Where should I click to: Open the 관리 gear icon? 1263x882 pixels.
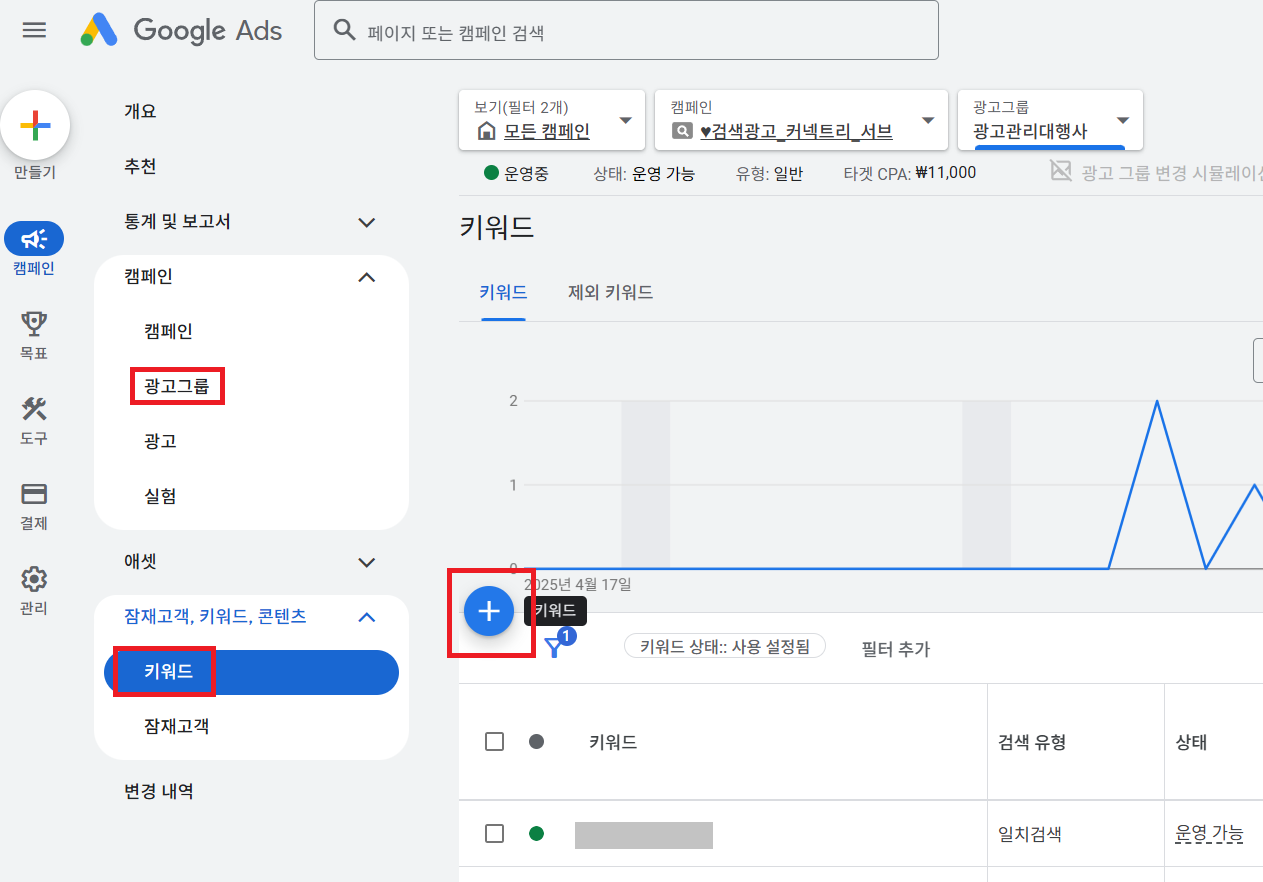(x=34, y=578)
